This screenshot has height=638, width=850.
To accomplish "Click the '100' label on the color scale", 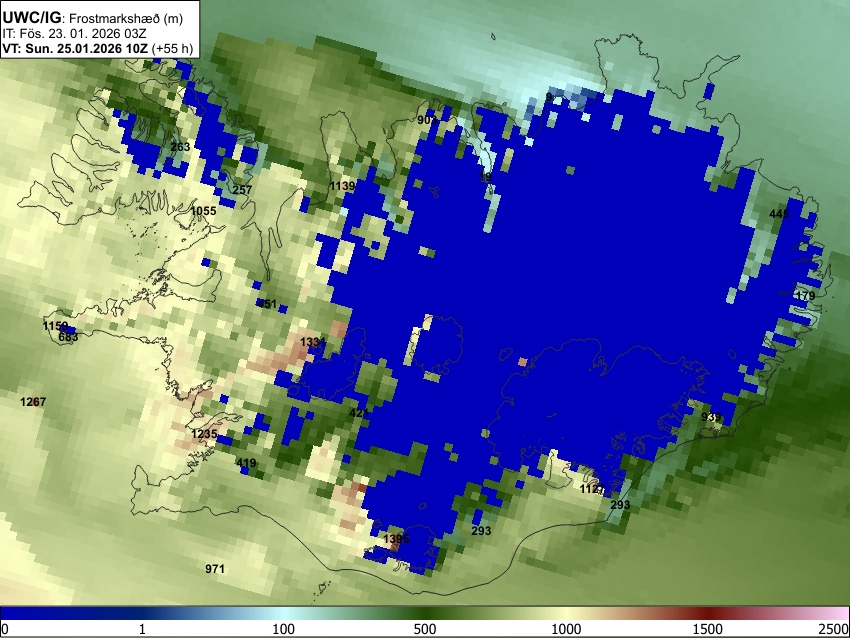I will click(284, 629).
